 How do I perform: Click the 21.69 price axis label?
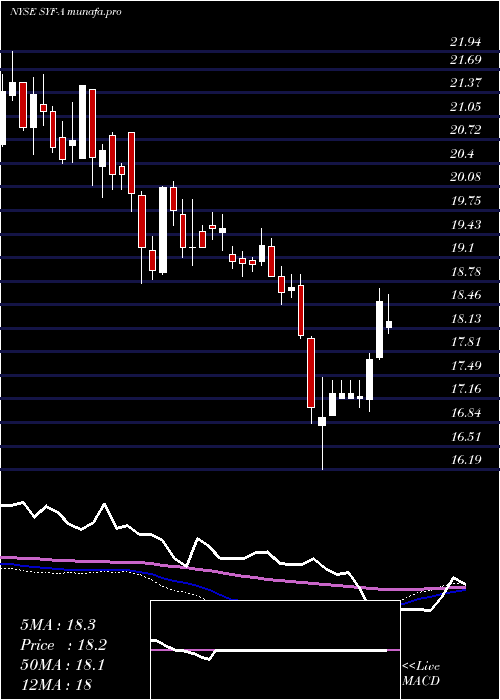[466, 59]
